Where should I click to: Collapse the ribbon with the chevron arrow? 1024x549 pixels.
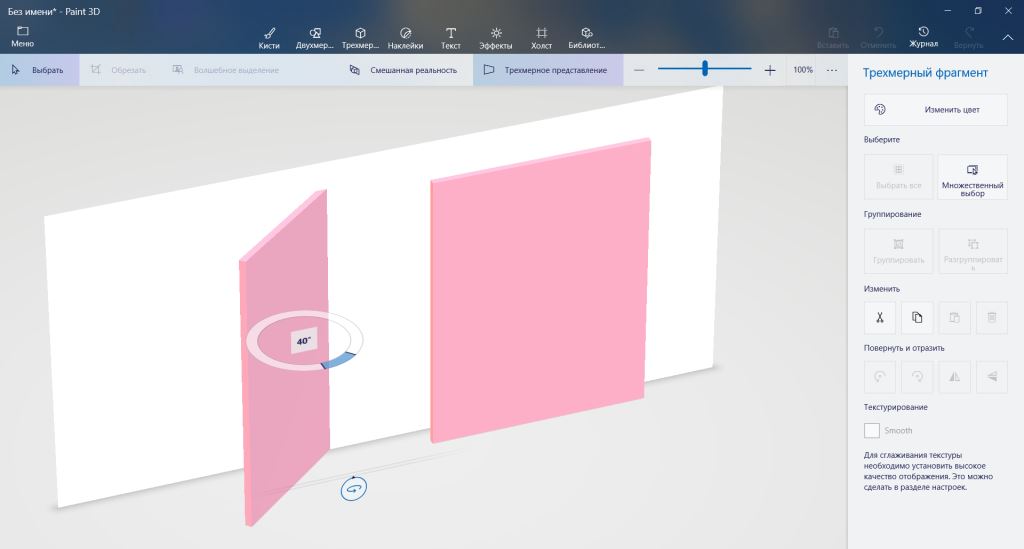click(1007, 37)
